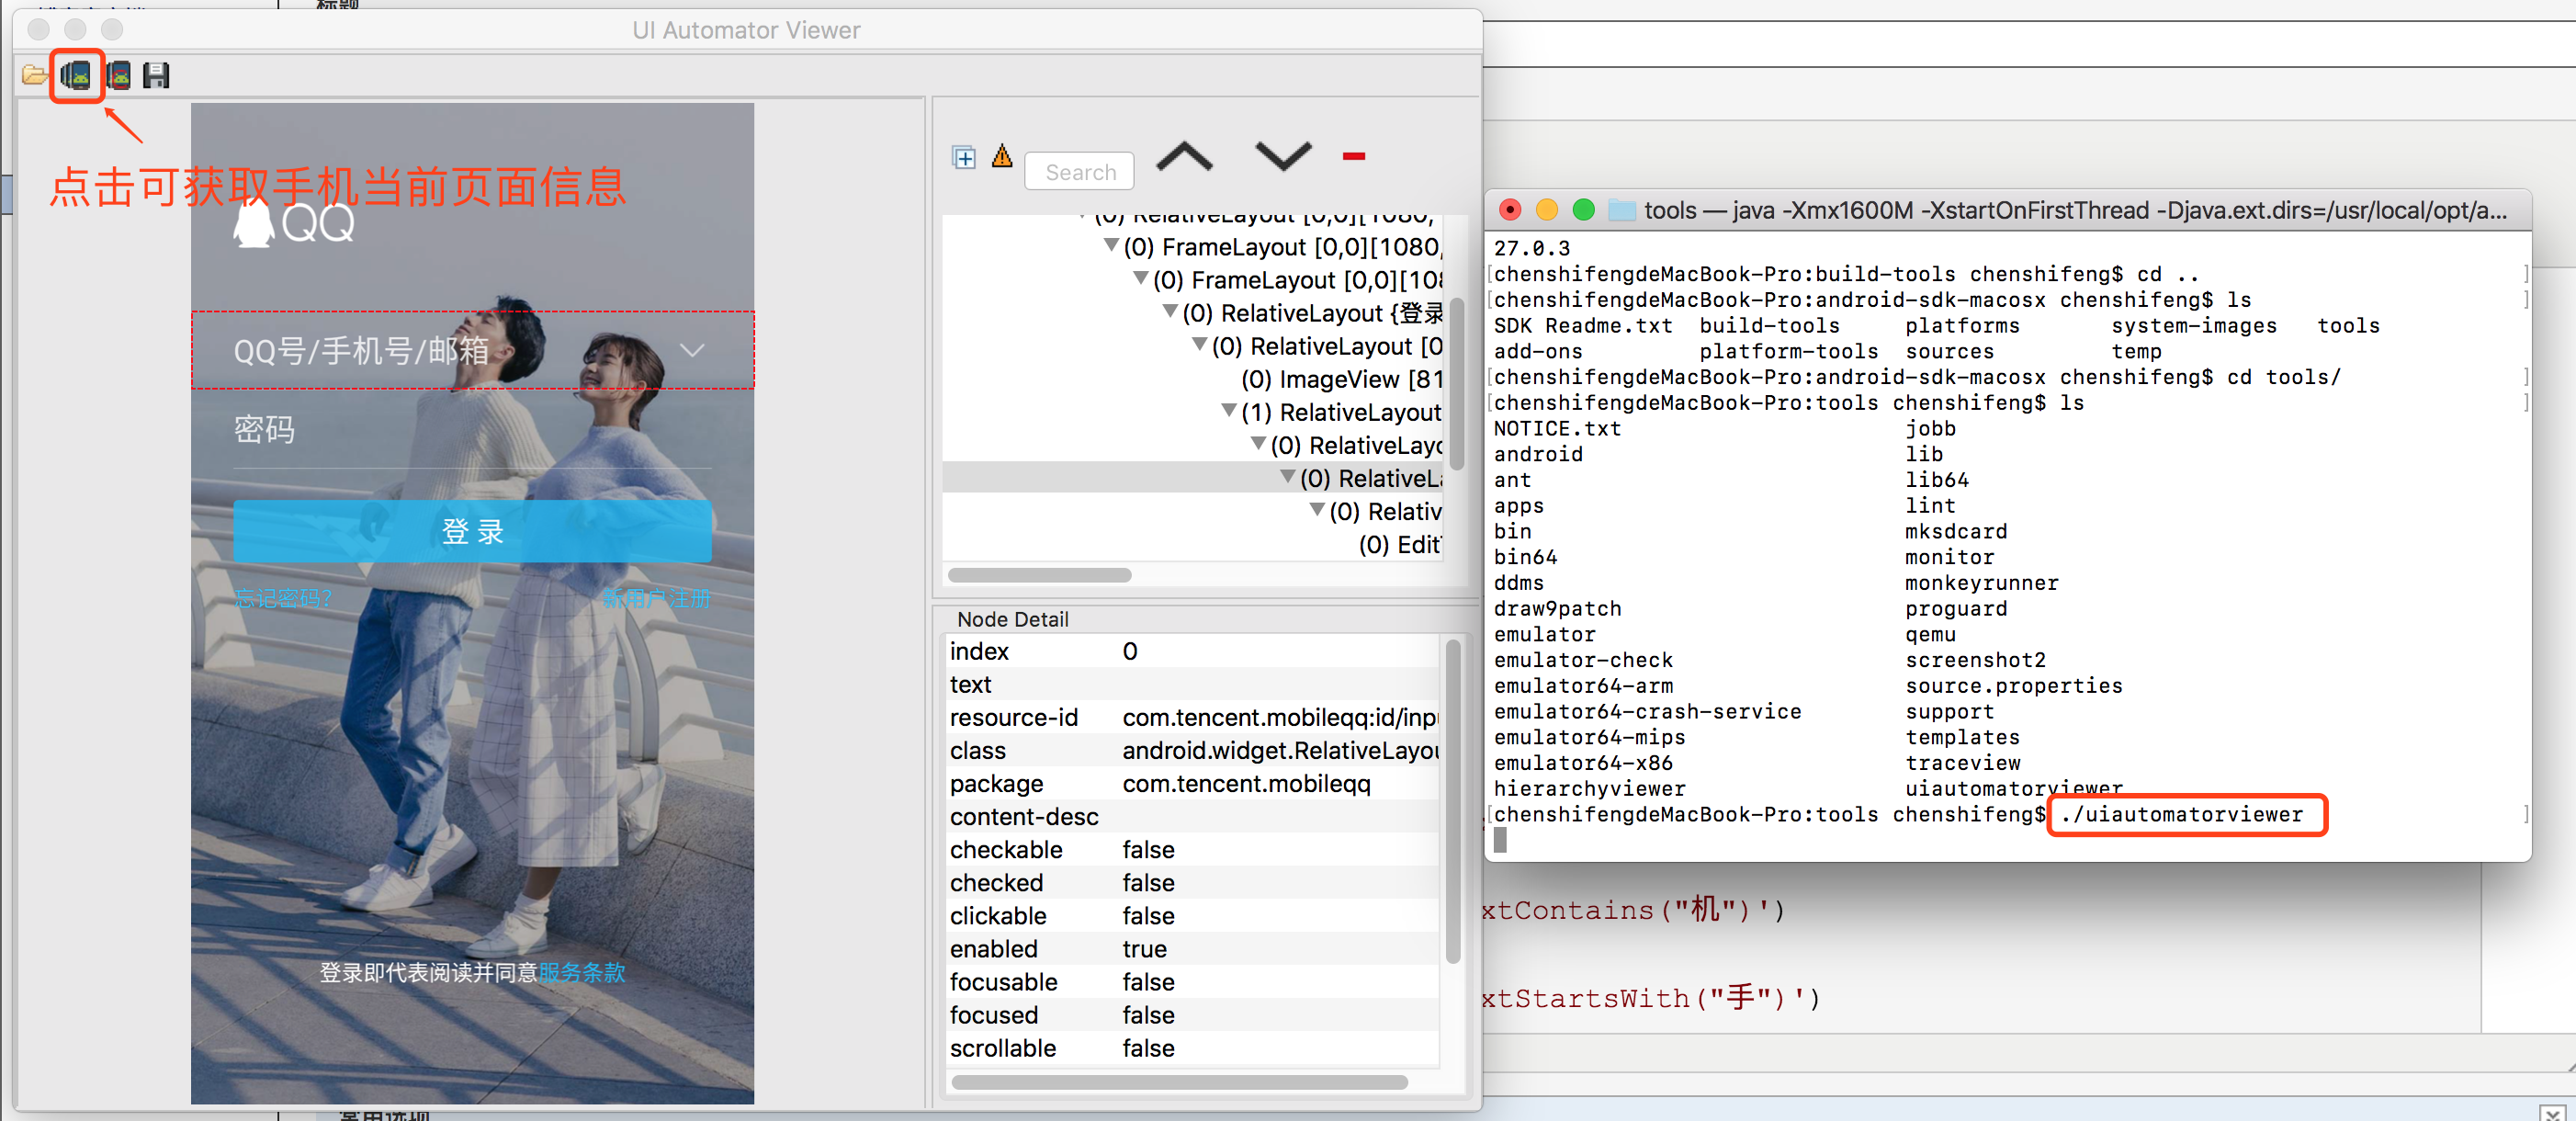Select the resource-id row in Node Detail
Image resolution: width=2576 pixels, height=1121 pixels.
point(1190,717)
